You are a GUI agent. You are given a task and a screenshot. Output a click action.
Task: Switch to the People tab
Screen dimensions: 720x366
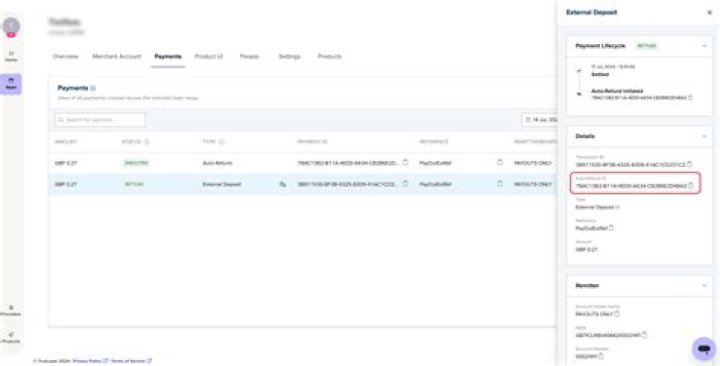[249, 56]
